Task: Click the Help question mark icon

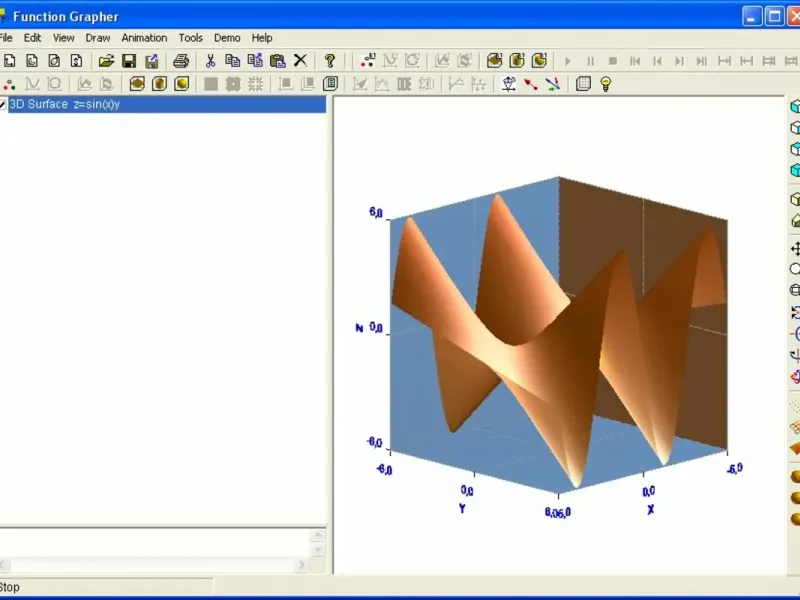Action: (x=330, y=61)
